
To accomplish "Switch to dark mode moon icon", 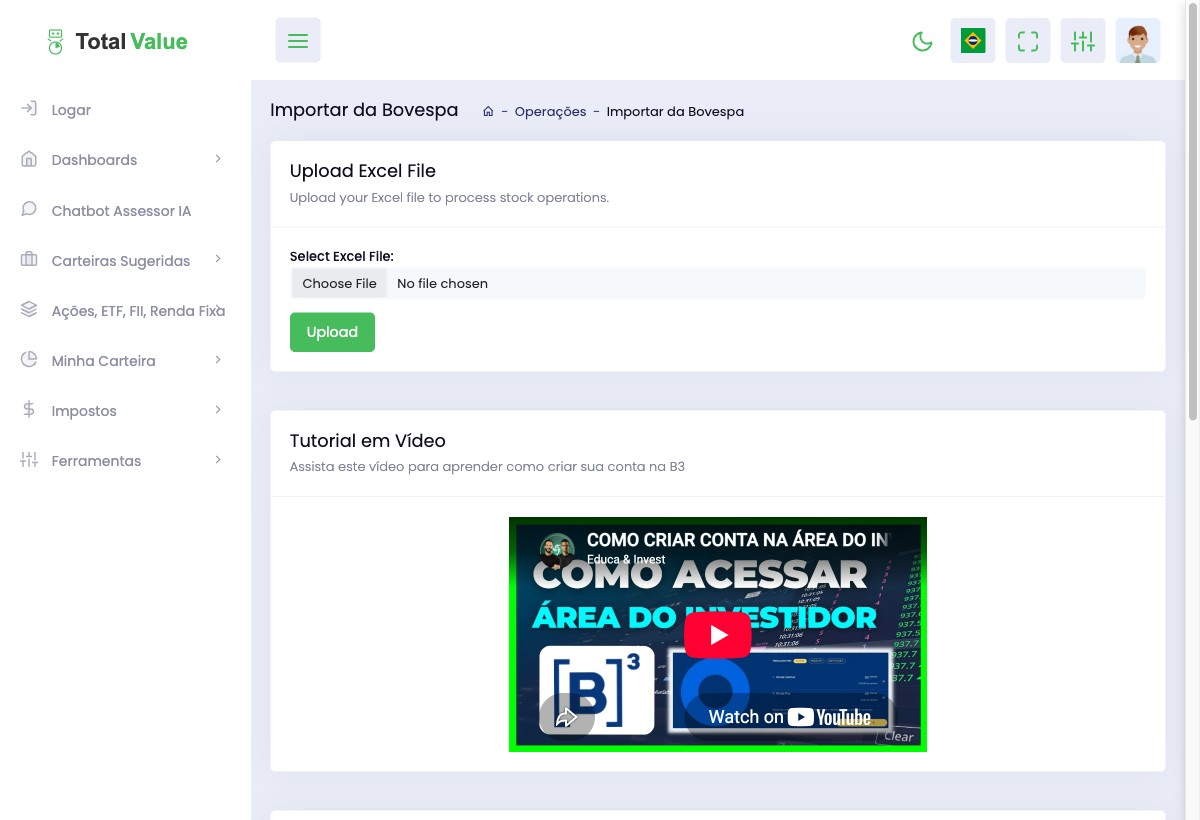I will pos(922,41).
